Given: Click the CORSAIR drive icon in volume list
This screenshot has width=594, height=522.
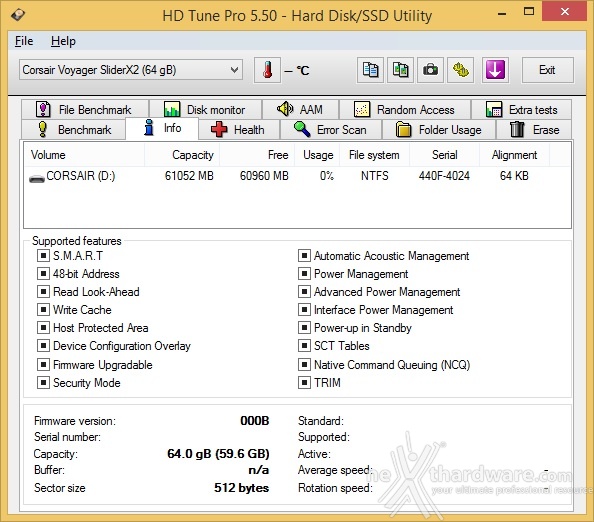Looking at the screenshot, I should pyautogui.click(x=37, y=178).
